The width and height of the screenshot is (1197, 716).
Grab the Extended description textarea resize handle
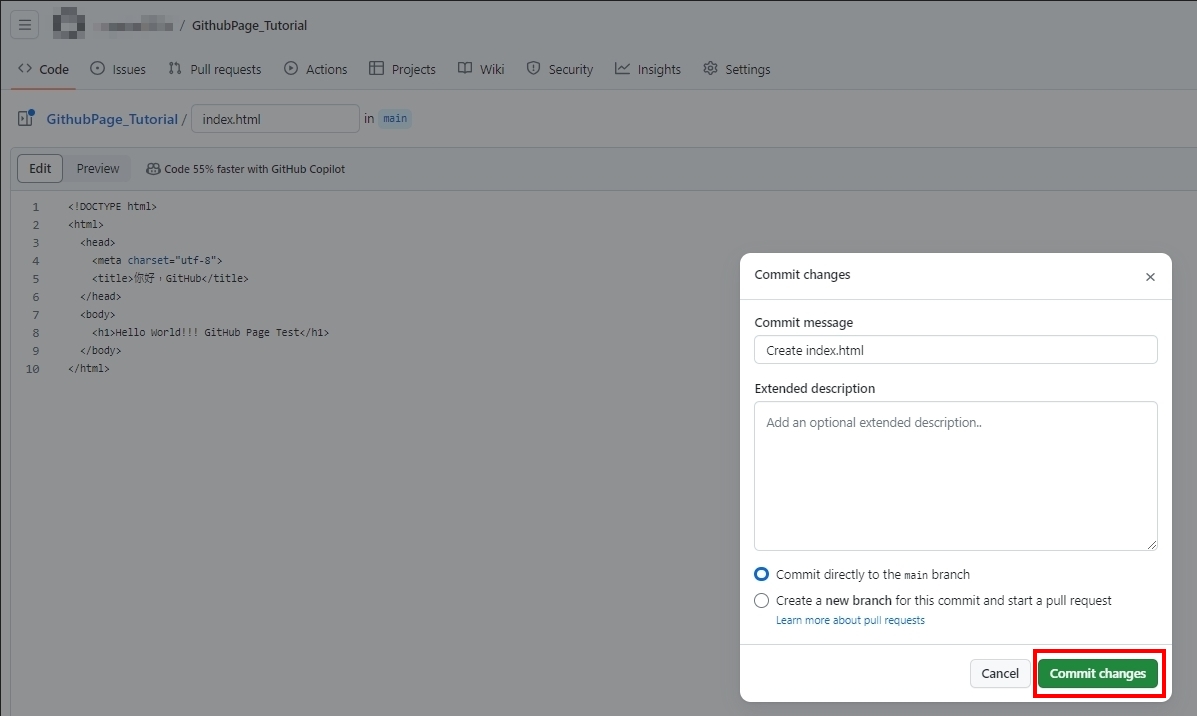click(x=1151, y=544)
